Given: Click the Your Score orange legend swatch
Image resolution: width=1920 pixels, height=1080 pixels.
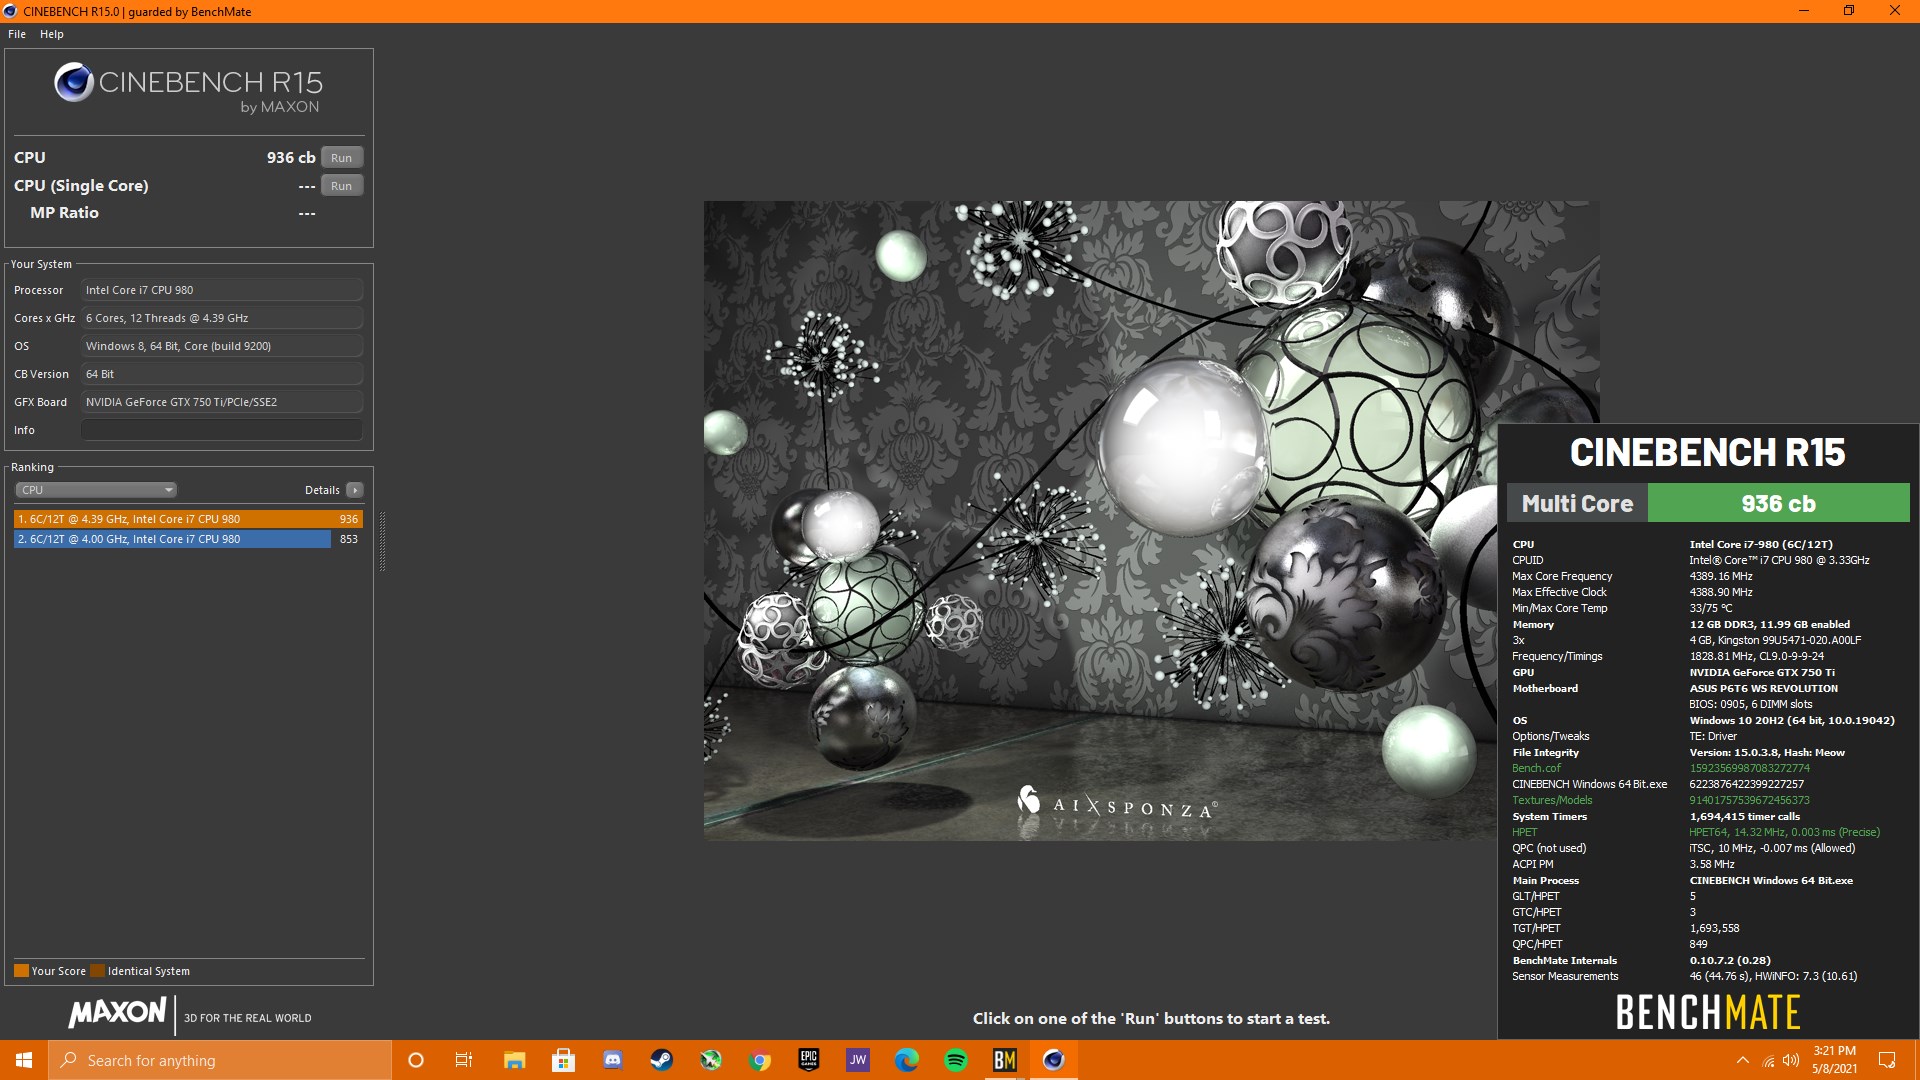Looking at the screenshot, I should pyautogui.click(x=21, y=971).
